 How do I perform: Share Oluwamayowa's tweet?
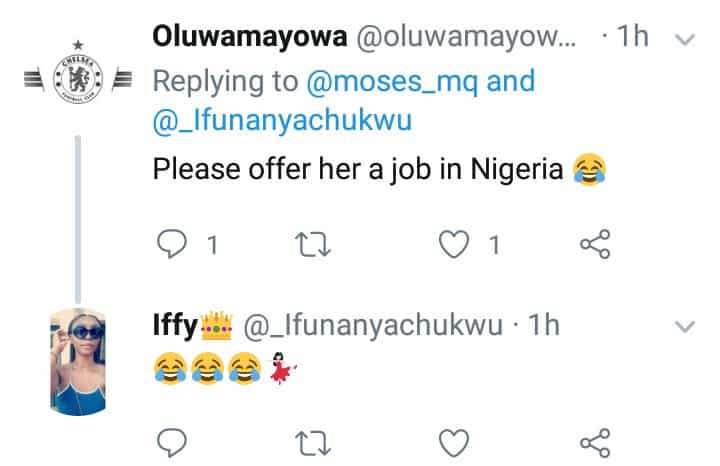point(594,244)
